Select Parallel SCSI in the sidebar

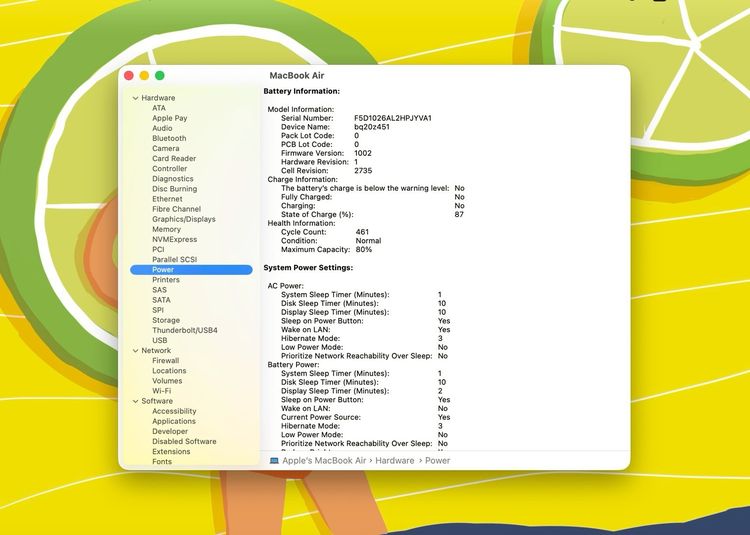point(175,260)
